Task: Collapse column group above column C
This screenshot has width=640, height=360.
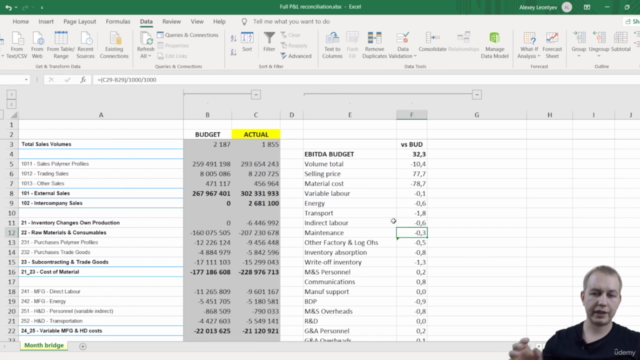Action: (x=256, y=95)
